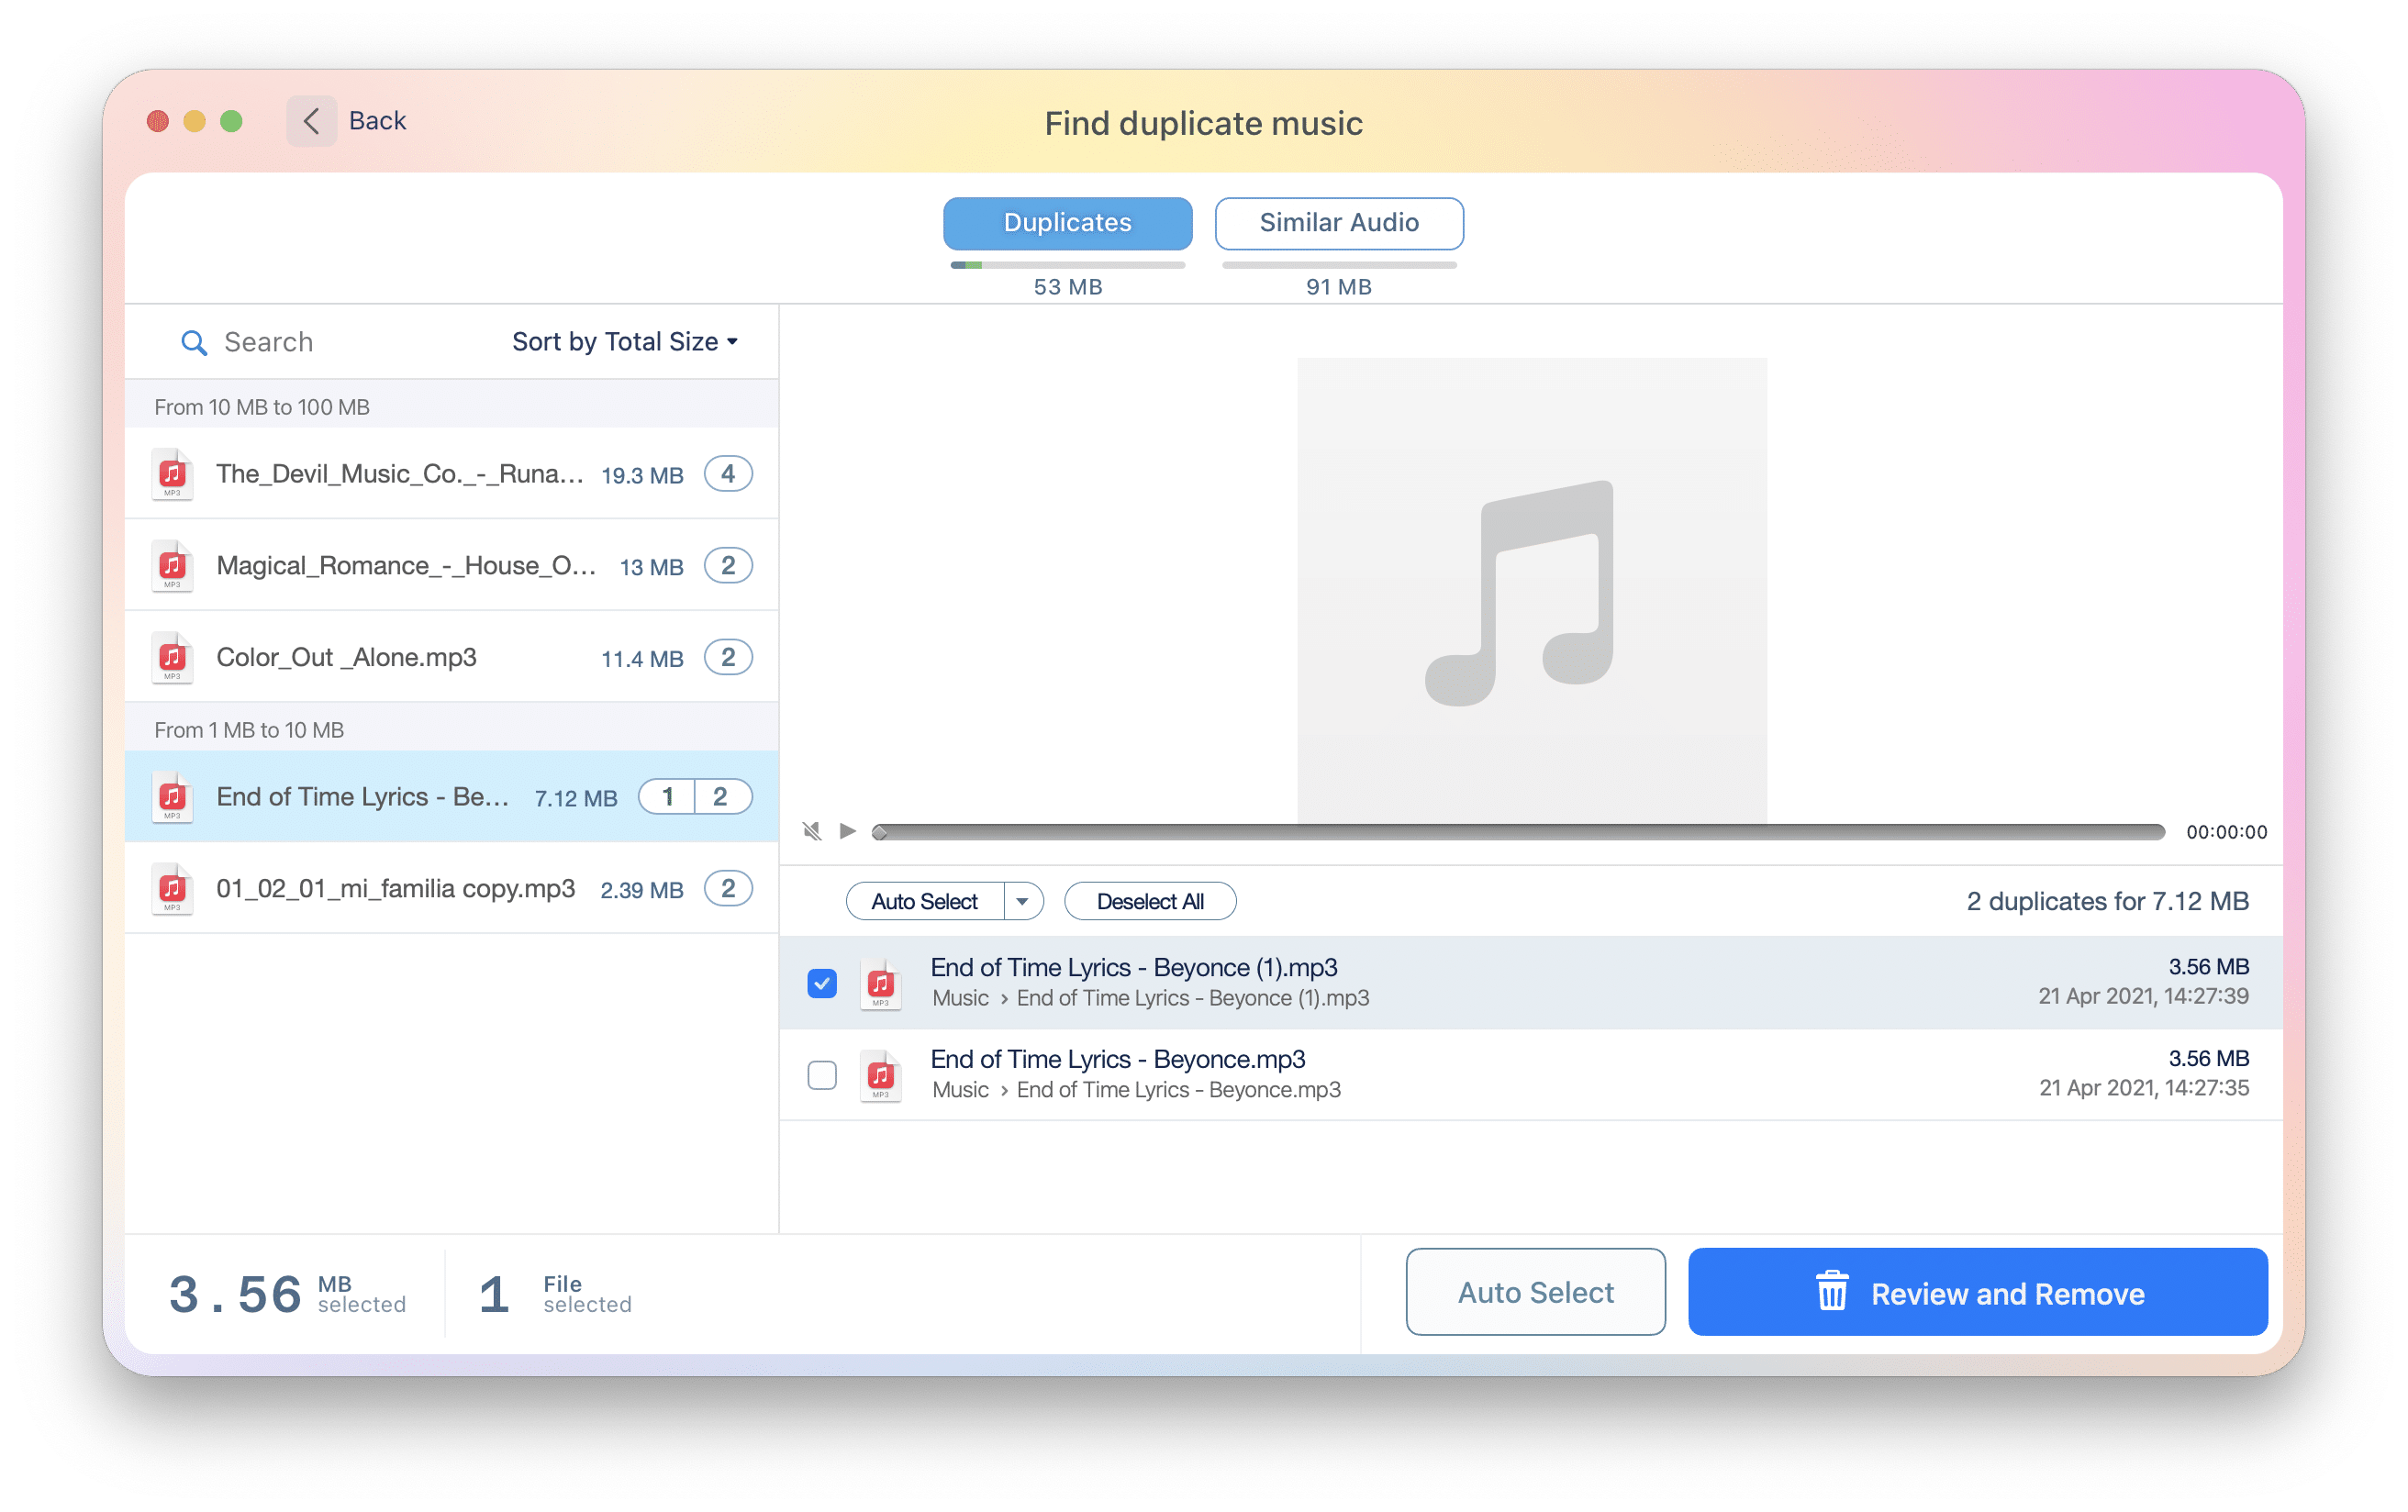The image size is (2408, 1512).
Task: Click date 21 Apr 2021, 14:27:39
Action: pyautogui.click(x=2144, y=997)
